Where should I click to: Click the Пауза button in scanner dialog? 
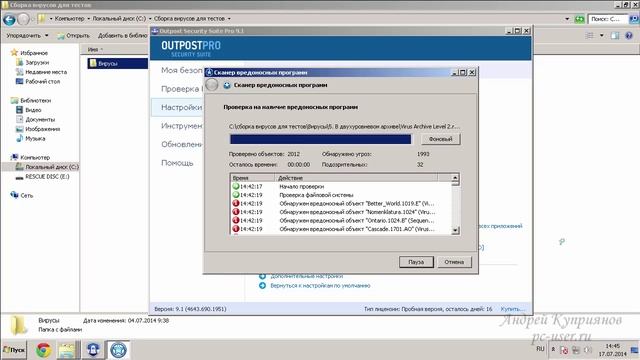pos(416,262)
